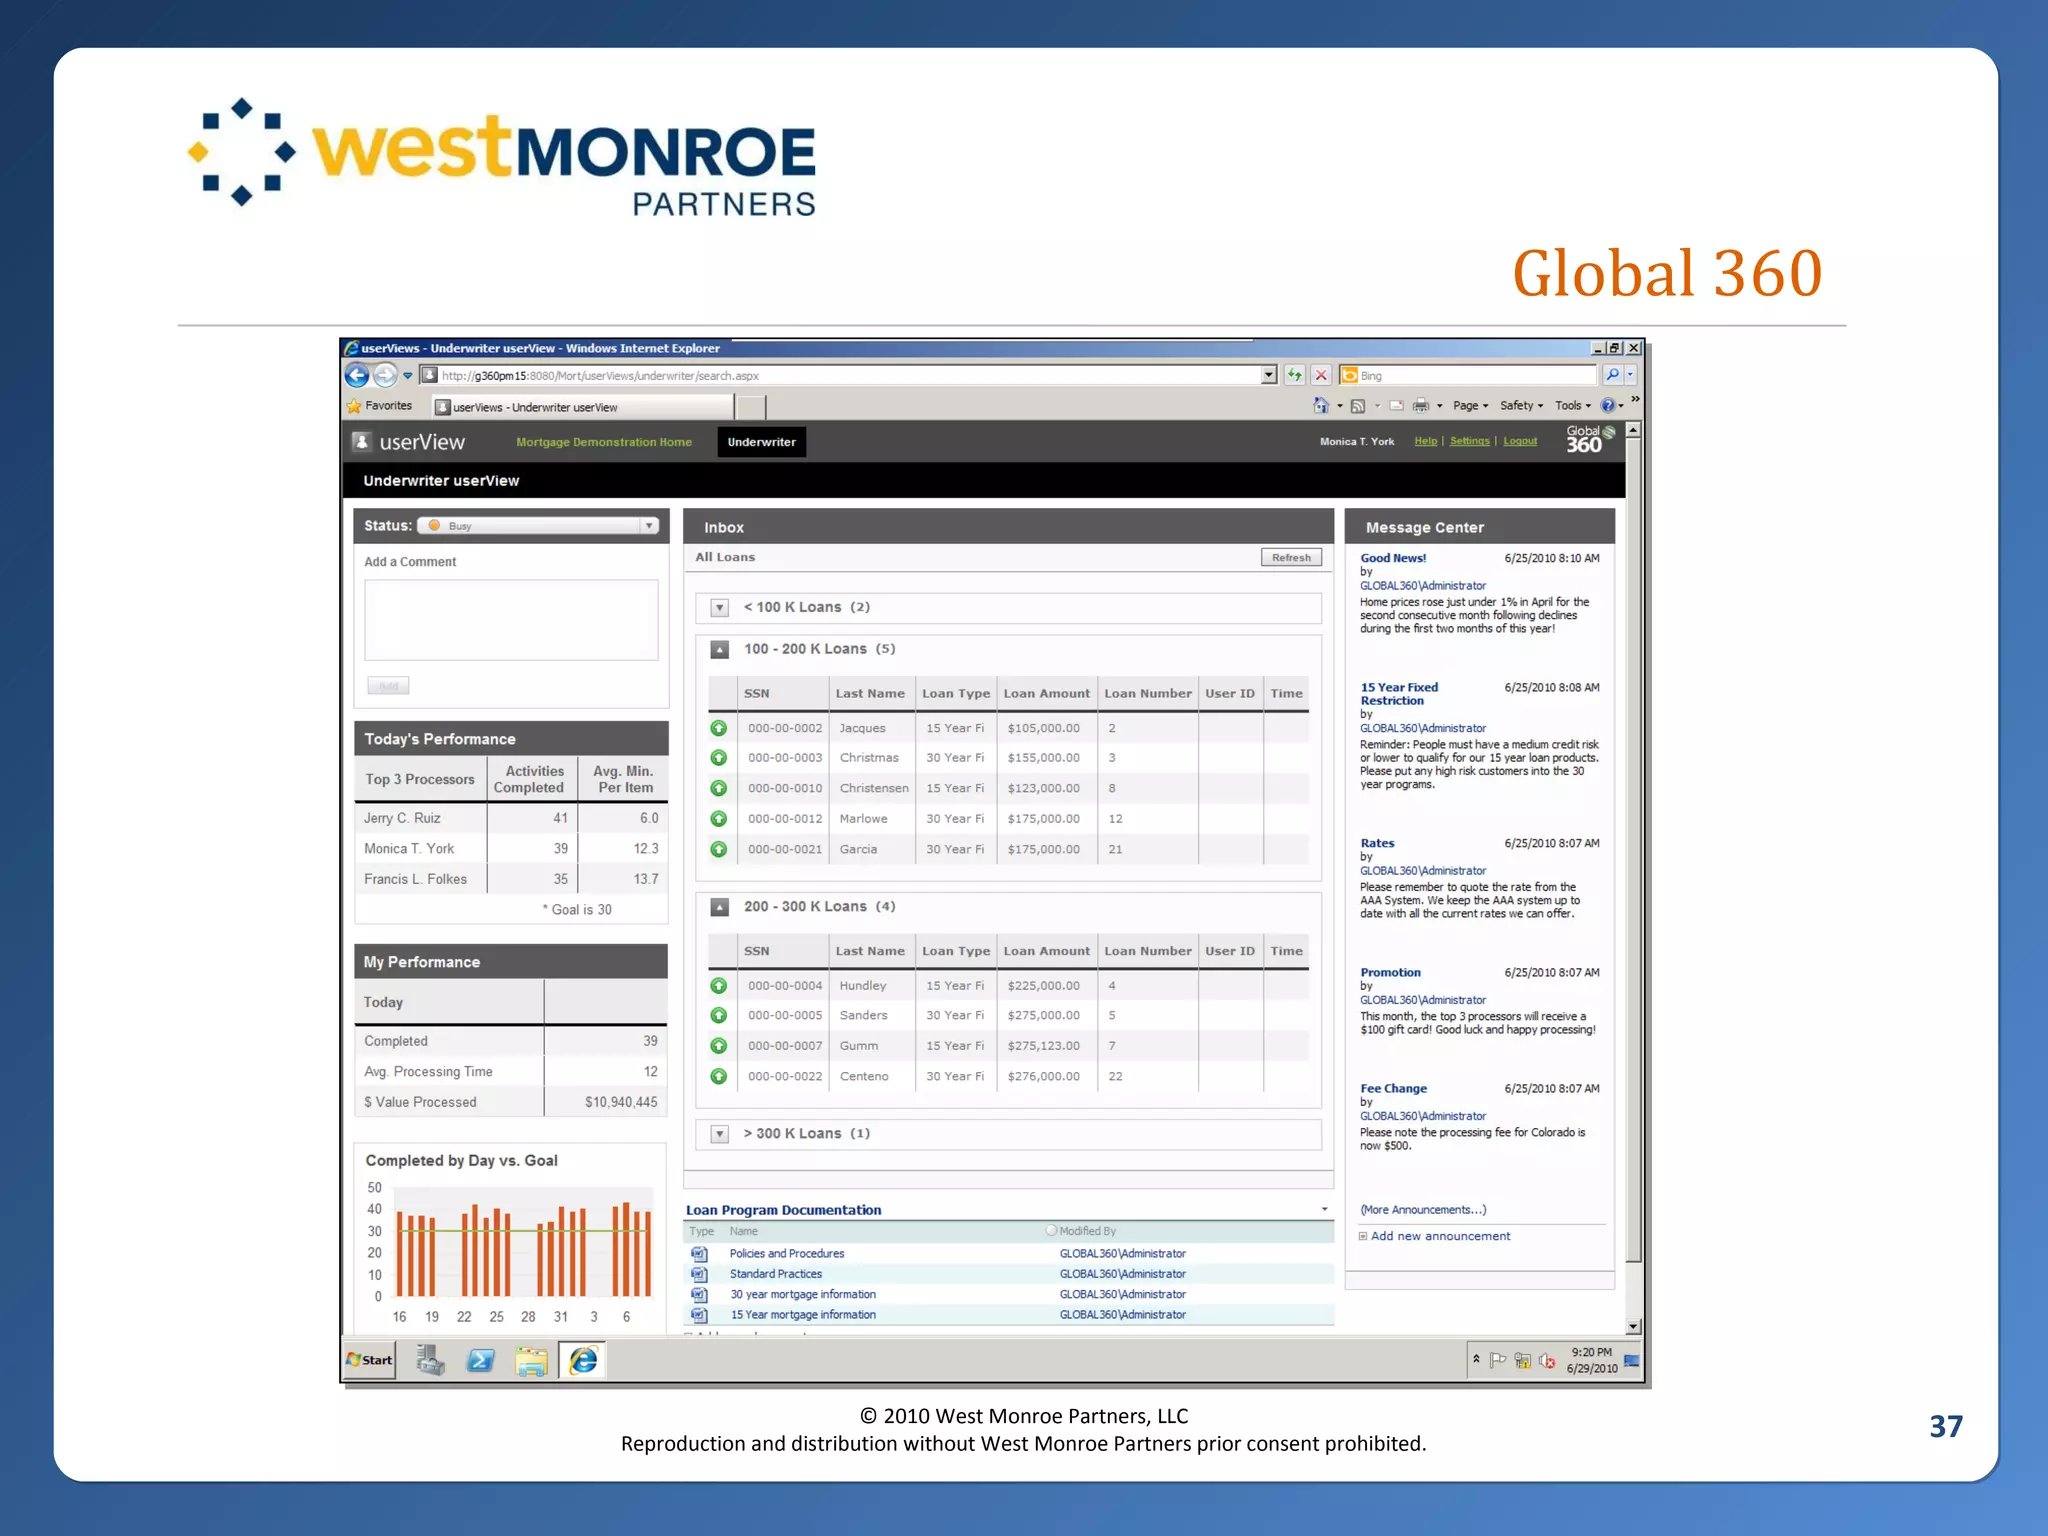Click the Print icon in command bar

[1420, 405]
